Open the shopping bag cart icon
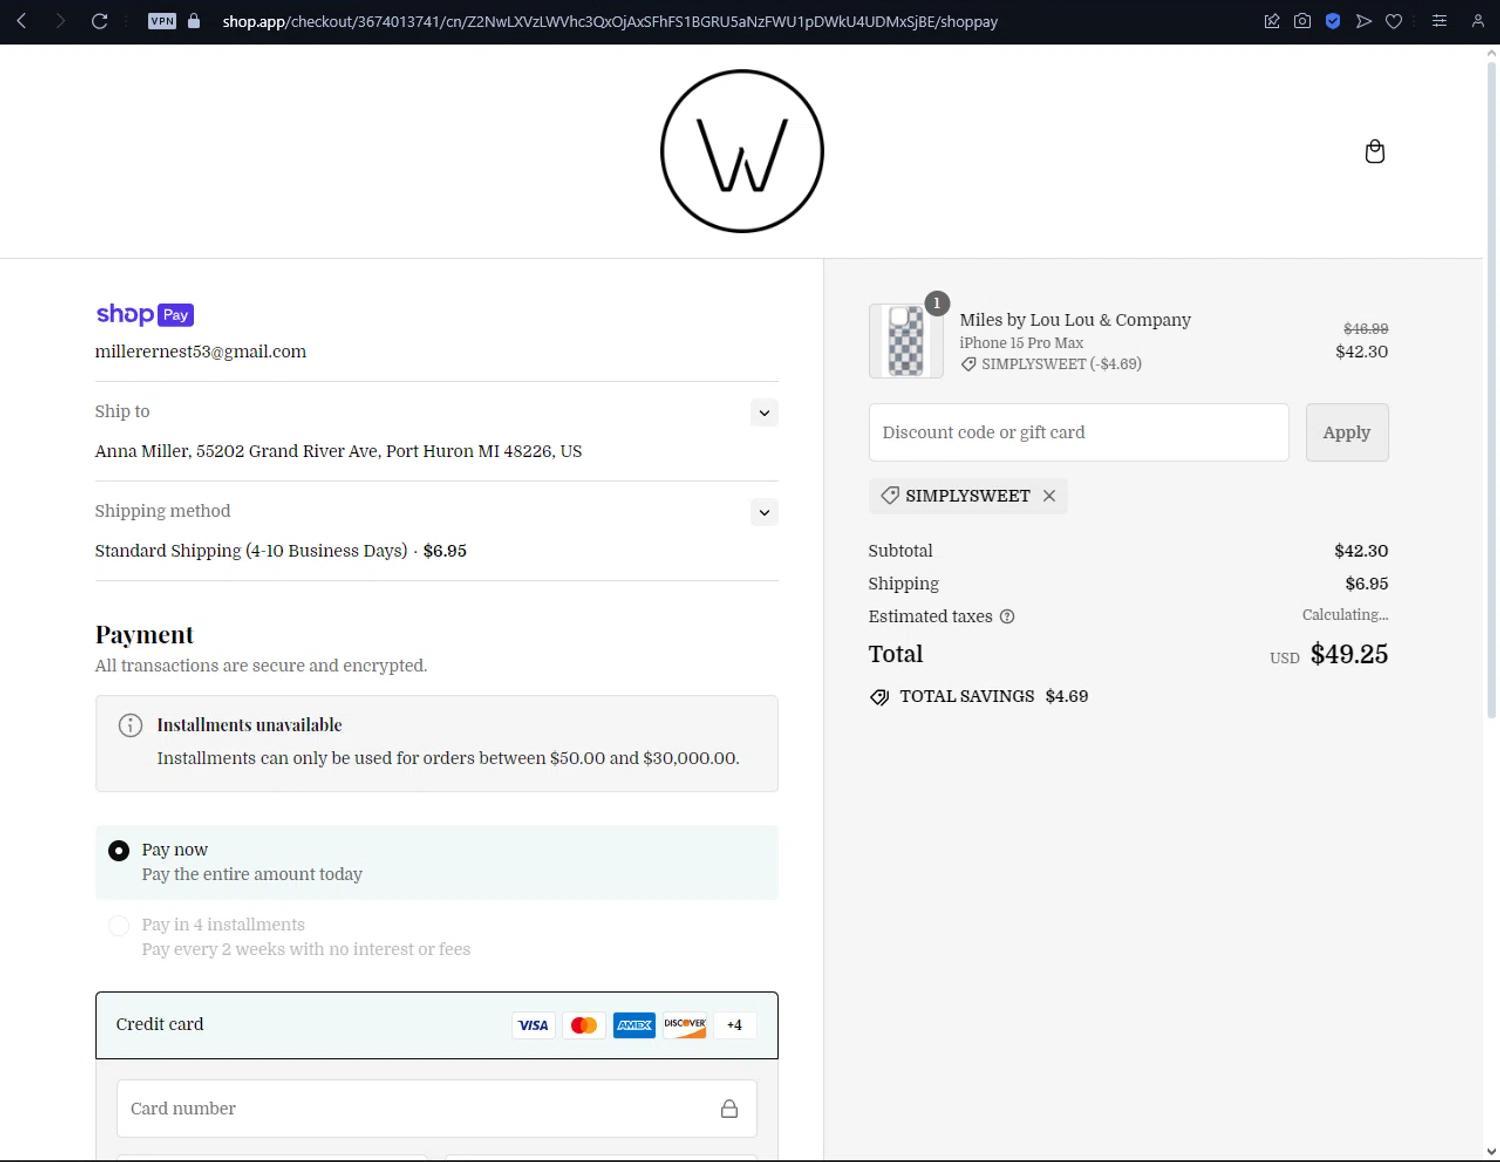1500x1162 pixels. click(1375, 151)
